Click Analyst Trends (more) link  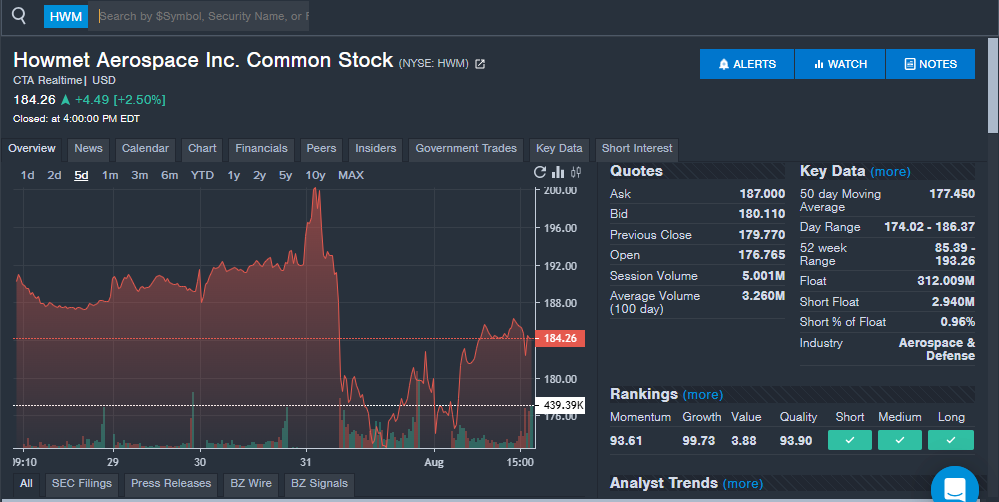tap(742, 484)
